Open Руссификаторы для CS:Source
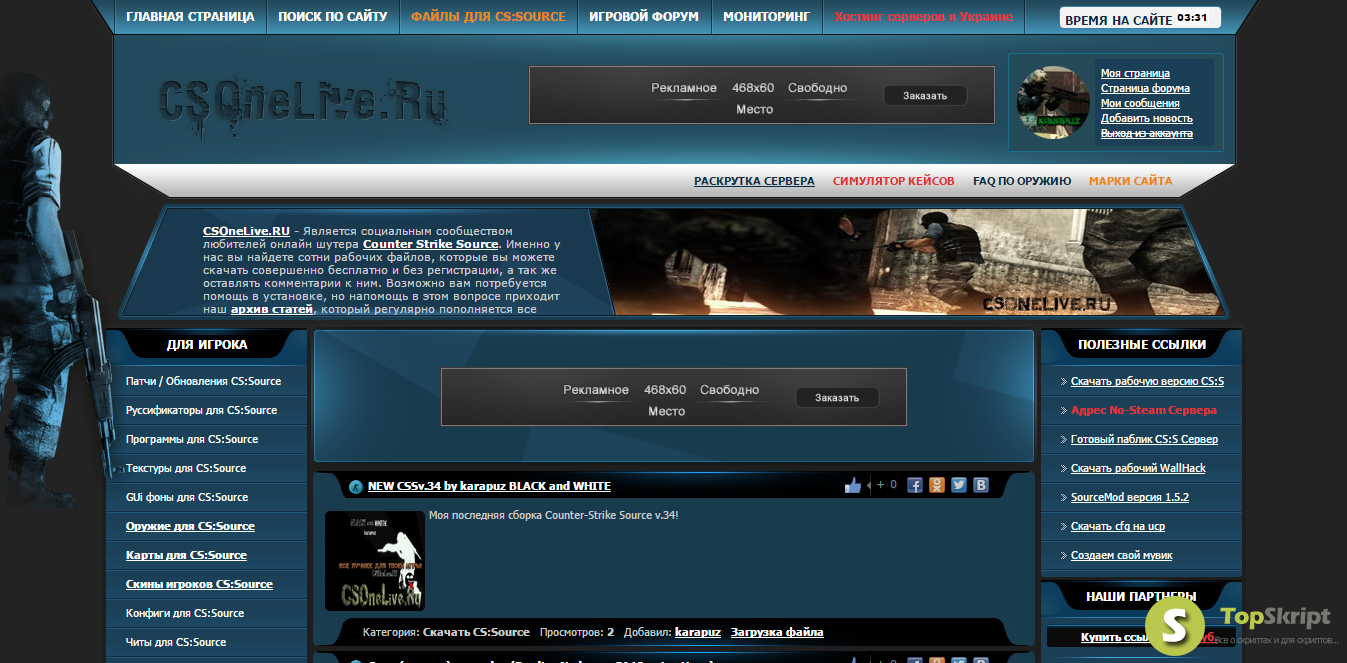 (201, 410)
